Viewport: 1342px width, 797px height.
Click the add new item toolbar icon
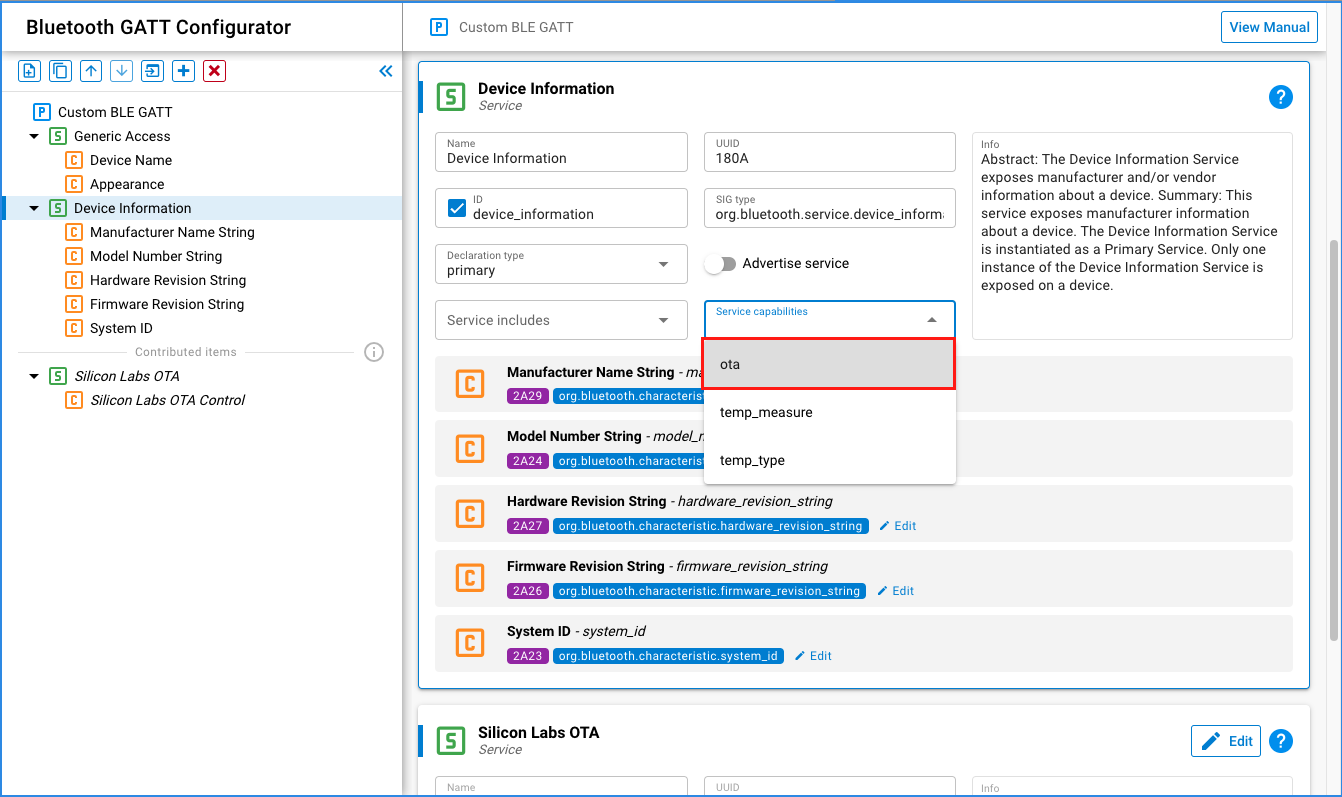coord(30,71)
